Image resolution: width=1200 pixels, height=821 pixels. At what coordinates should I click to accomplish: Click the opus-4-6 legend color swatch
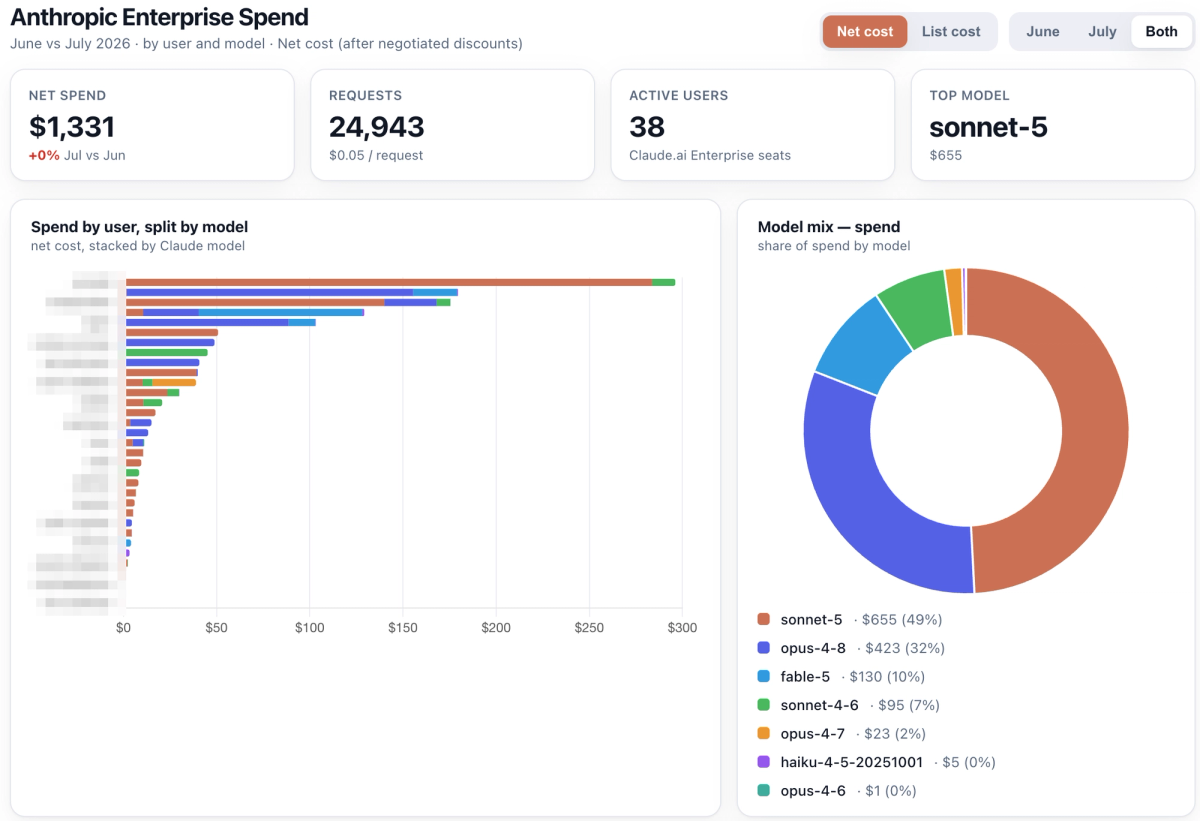click(x=764, y=791)
